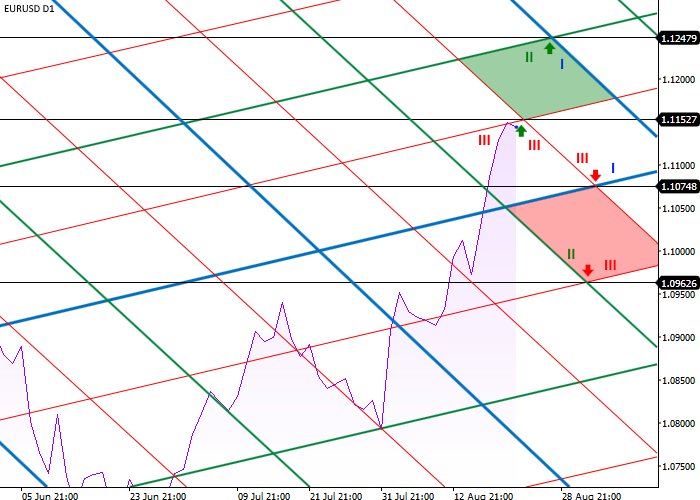700x500 pixels.
Task: Click the 1.09626 price level tag
Action: coord(679,283)
